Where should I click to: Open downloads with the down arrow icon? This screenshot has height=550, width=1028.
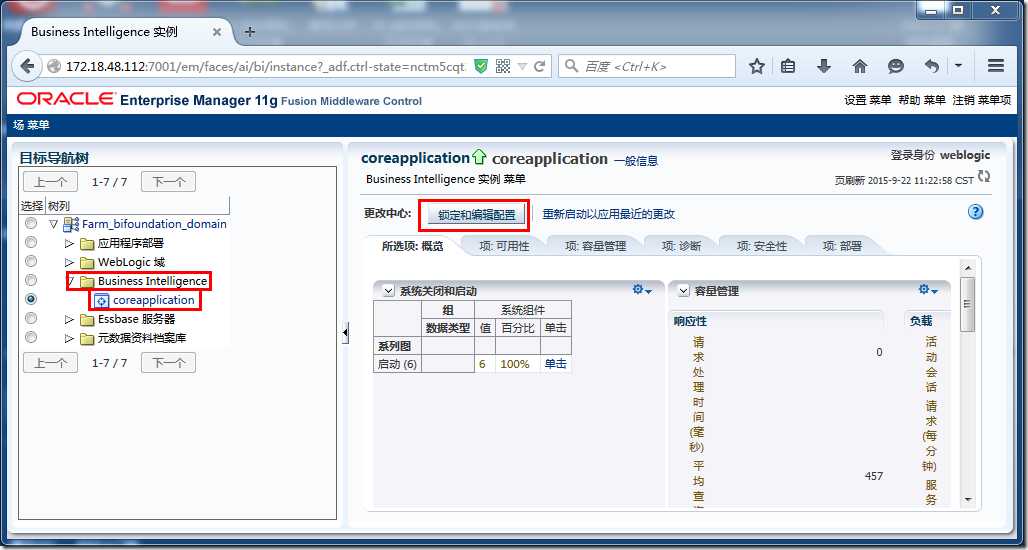click(x=824, y=66)
